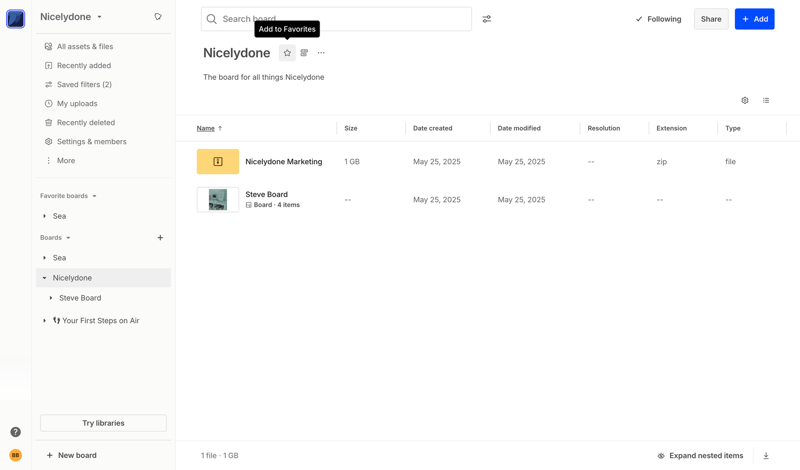The width and height of the screenshot is (800, 470).
Task: Open Steve Board from the table row
Action: point(266,194)
